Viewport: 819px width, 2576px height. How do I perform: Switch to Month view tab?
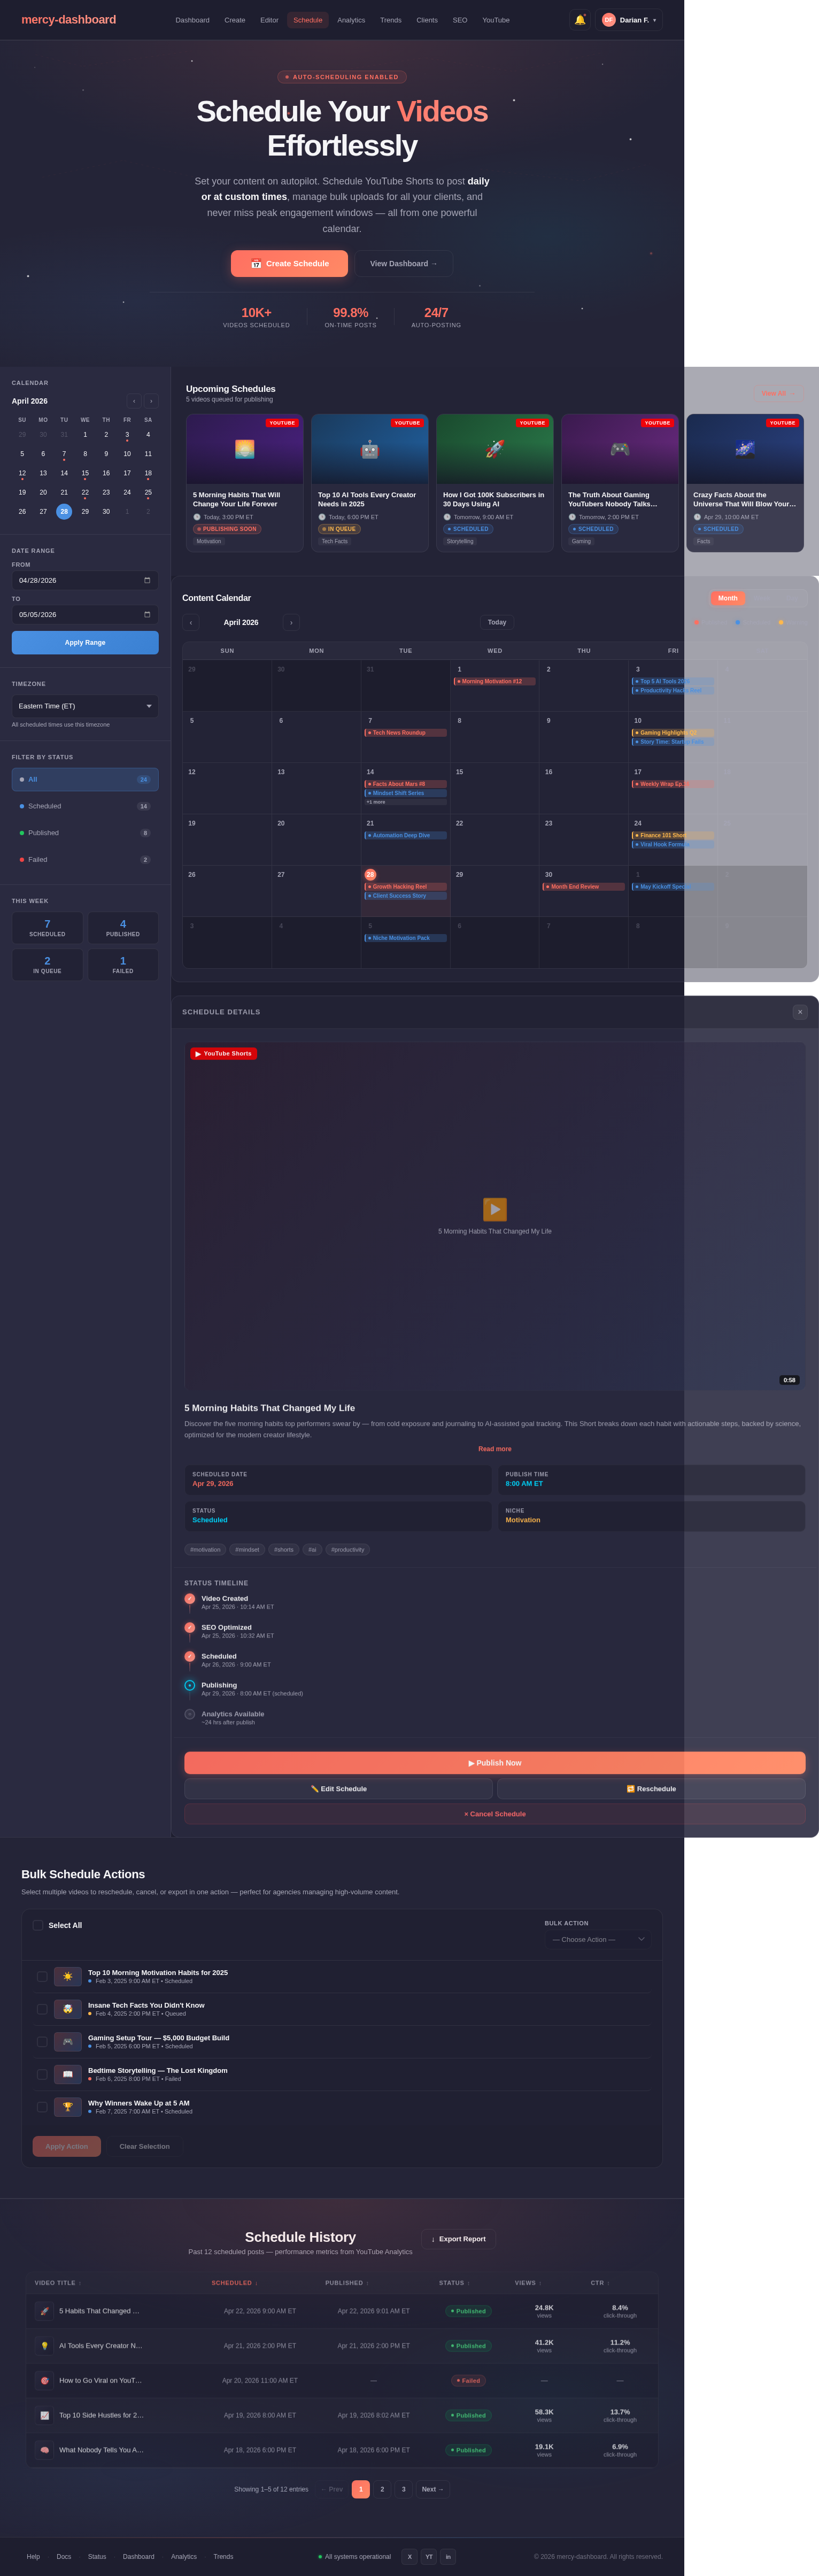pos(728,598)
